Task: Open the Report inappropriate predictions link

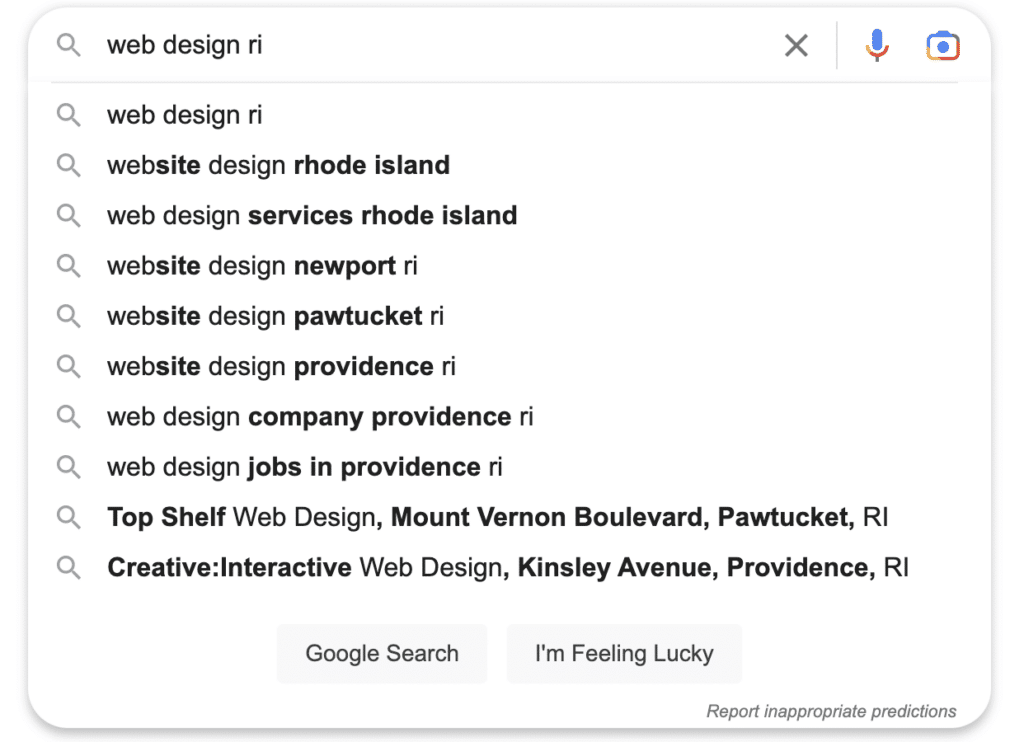Action: point(830,711)
